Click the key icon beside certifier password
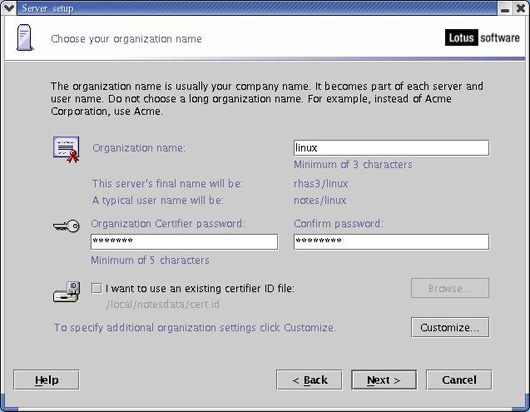 (x=67, y=226)
